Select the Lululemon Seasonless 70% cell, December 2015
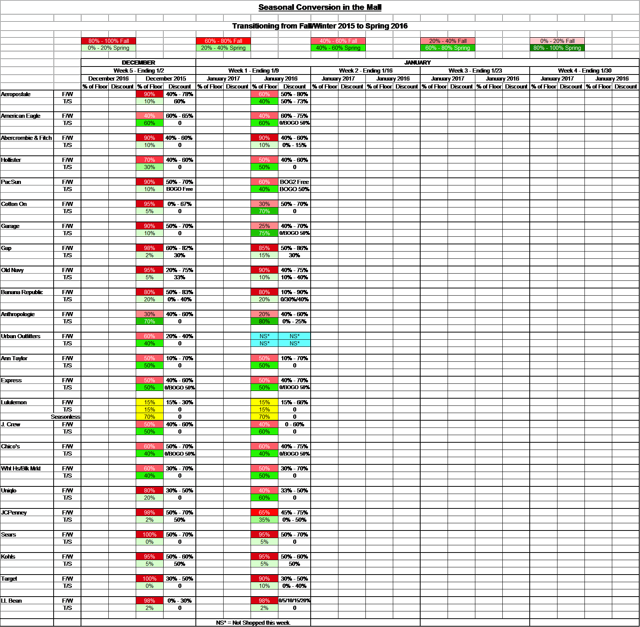 click(x=149, y=417)
